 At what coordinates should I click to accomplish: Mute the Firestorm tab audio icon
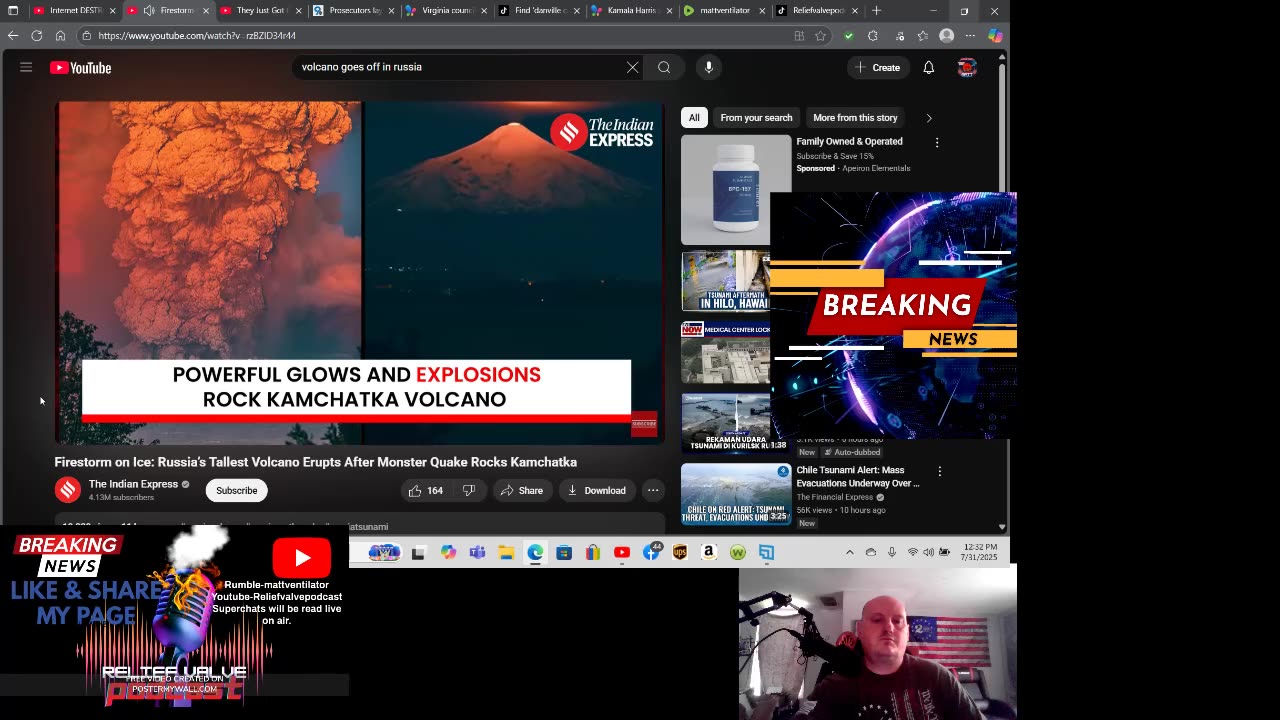(149, 11)
